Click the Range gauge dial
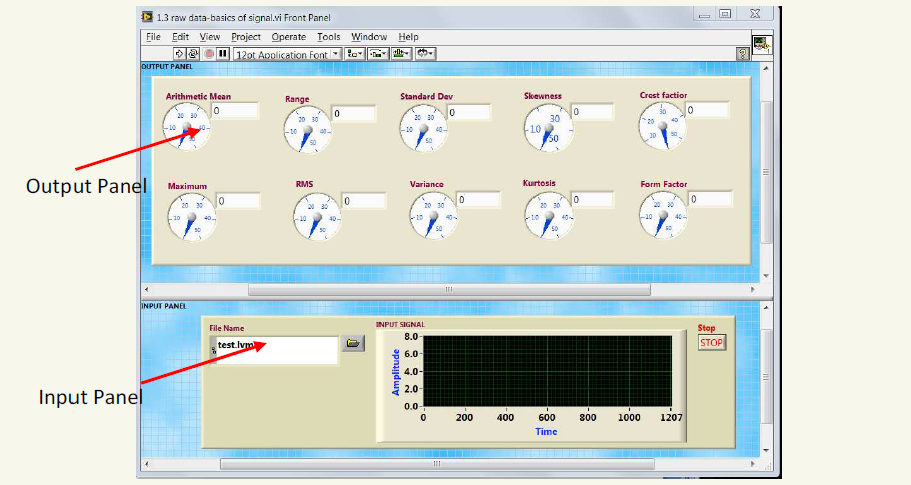The width and height of the screenshot is (911, 485). pyautogui.click(x=307, y=130)
